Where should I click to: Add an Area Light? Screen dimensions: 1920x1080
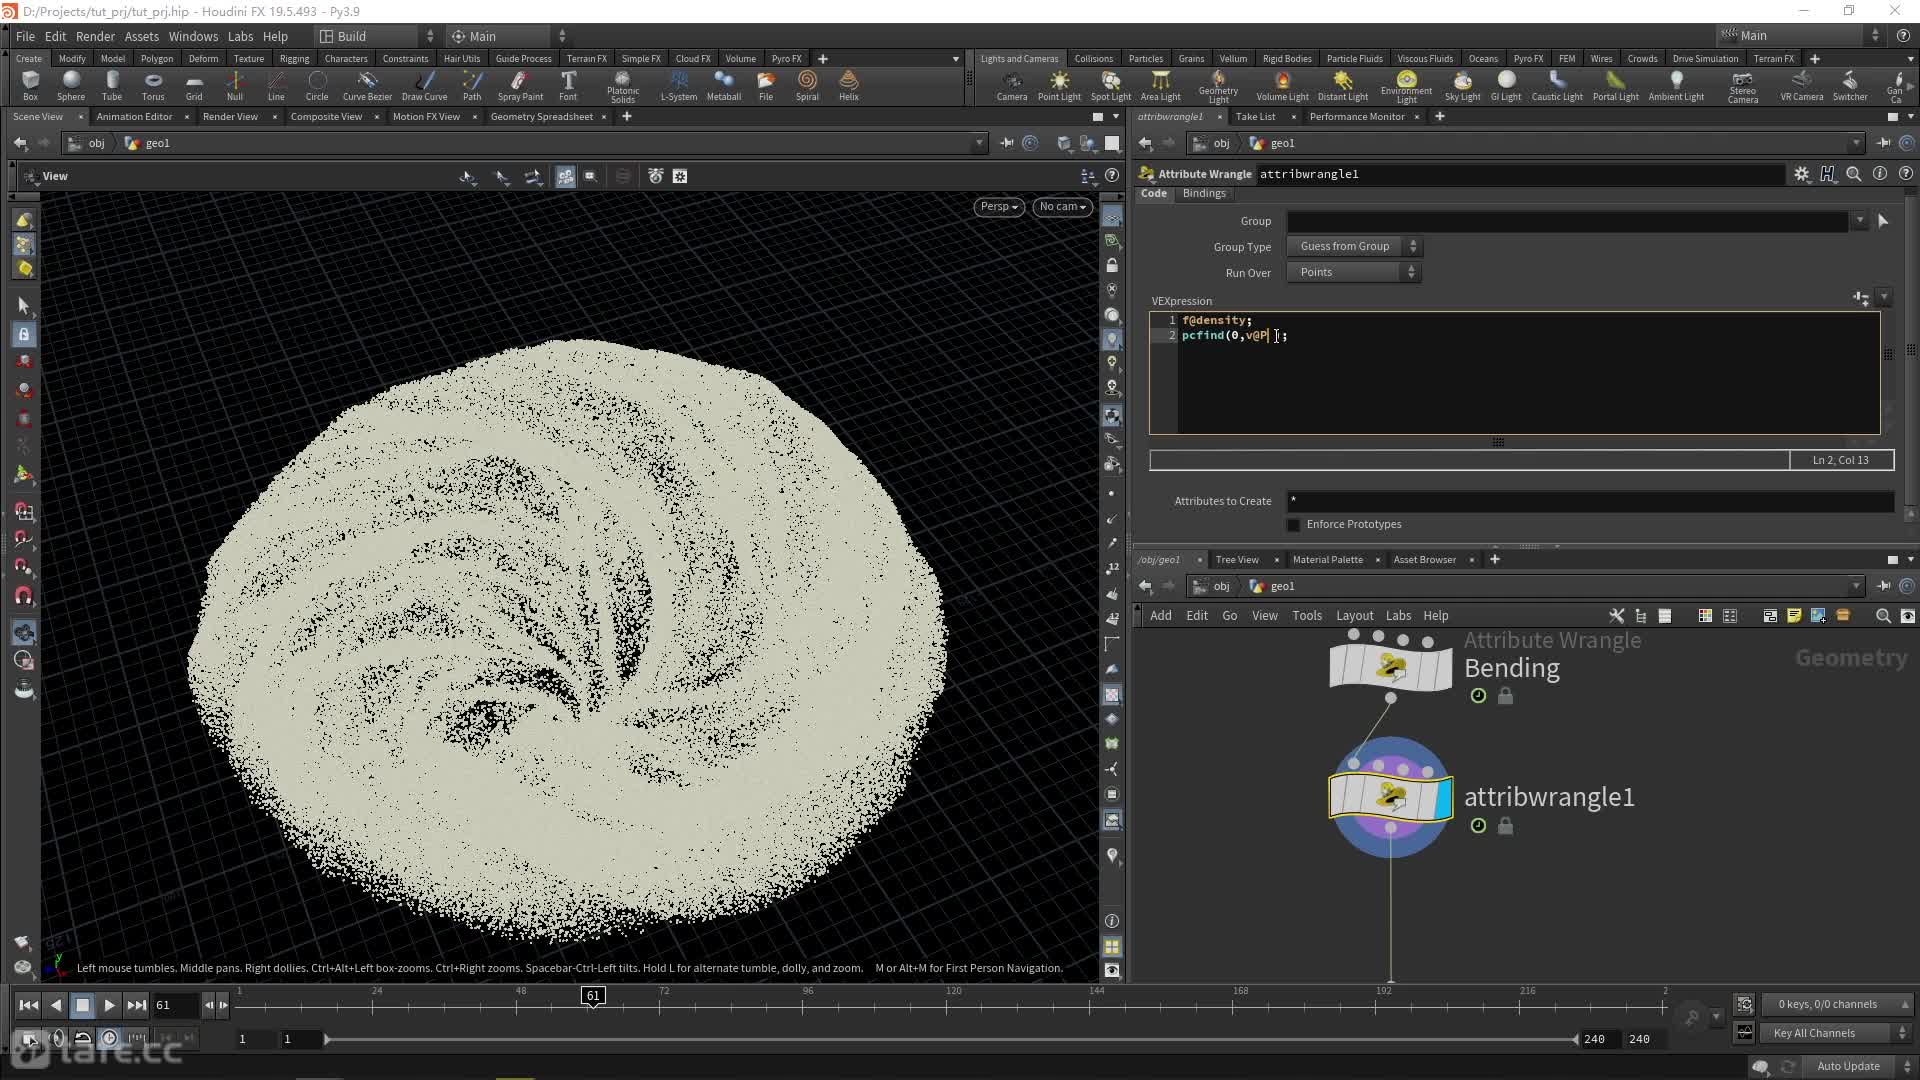1161,85
